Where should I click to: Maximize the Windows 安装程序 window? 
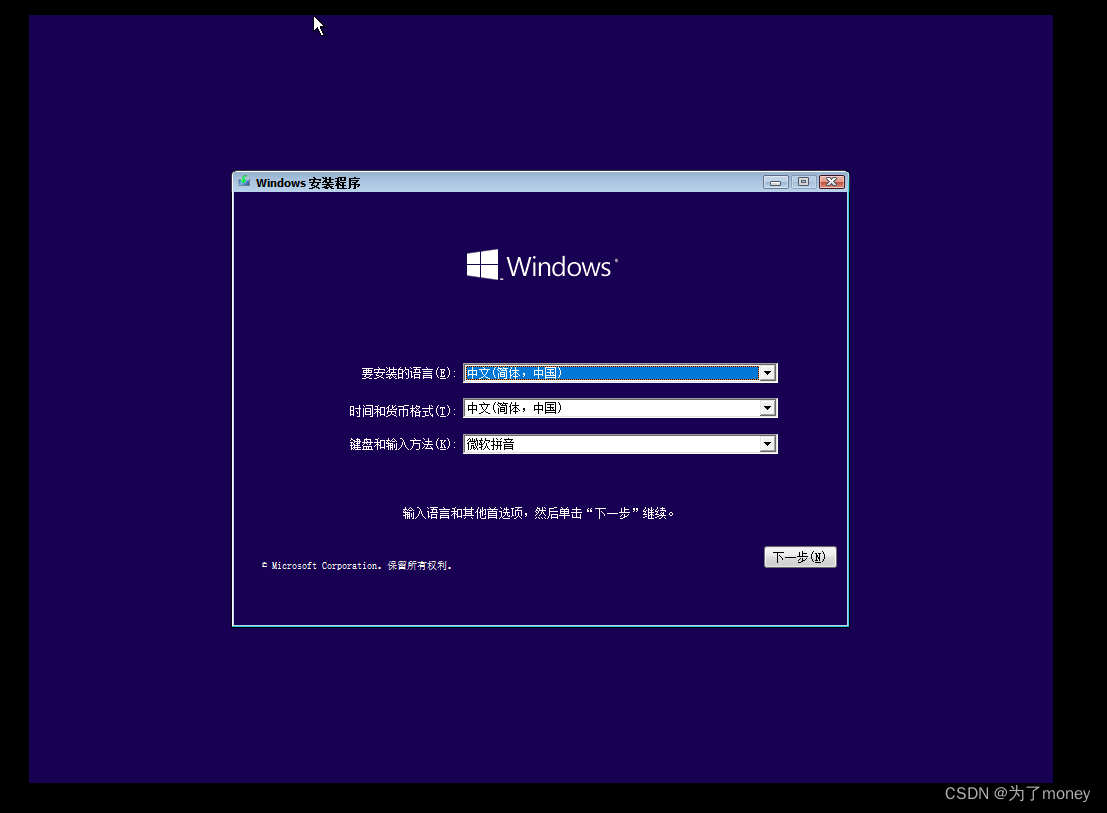click(803, 182)
